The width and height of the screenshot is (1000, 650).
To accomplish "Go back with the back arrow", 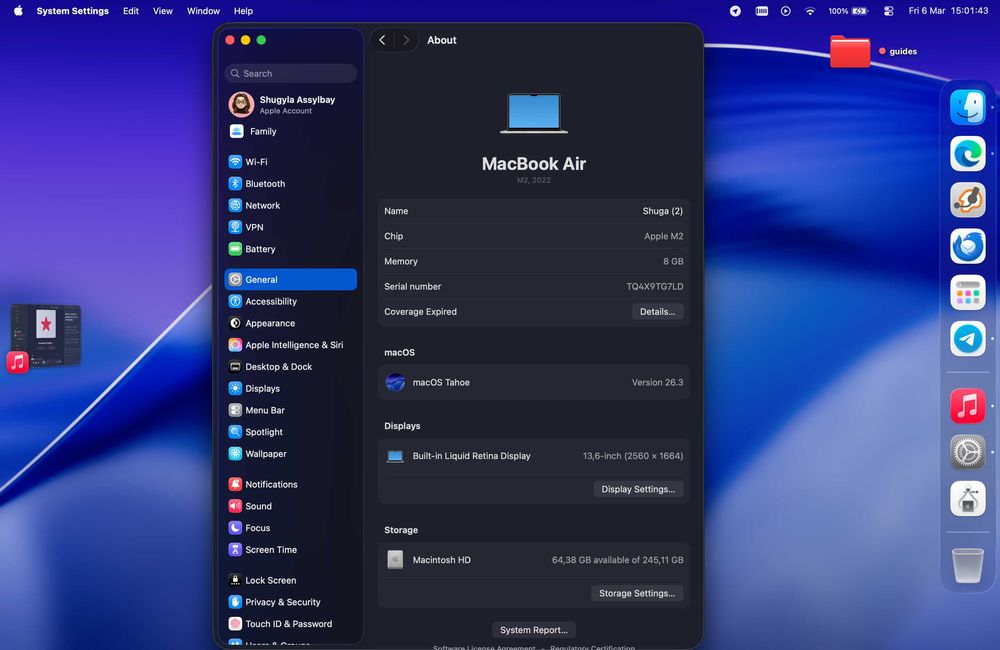I will 382,40.
